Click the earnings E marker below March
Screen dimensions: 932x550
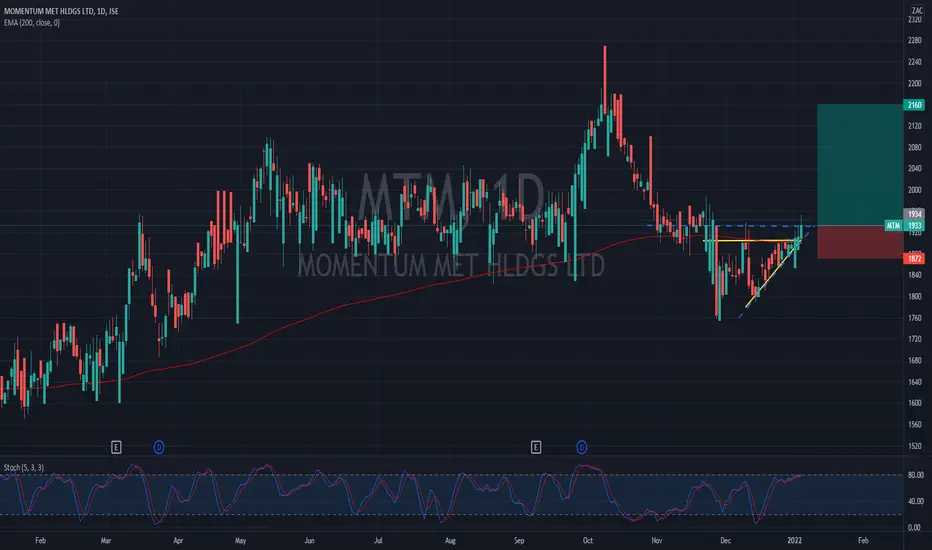(x=116, y=447)
